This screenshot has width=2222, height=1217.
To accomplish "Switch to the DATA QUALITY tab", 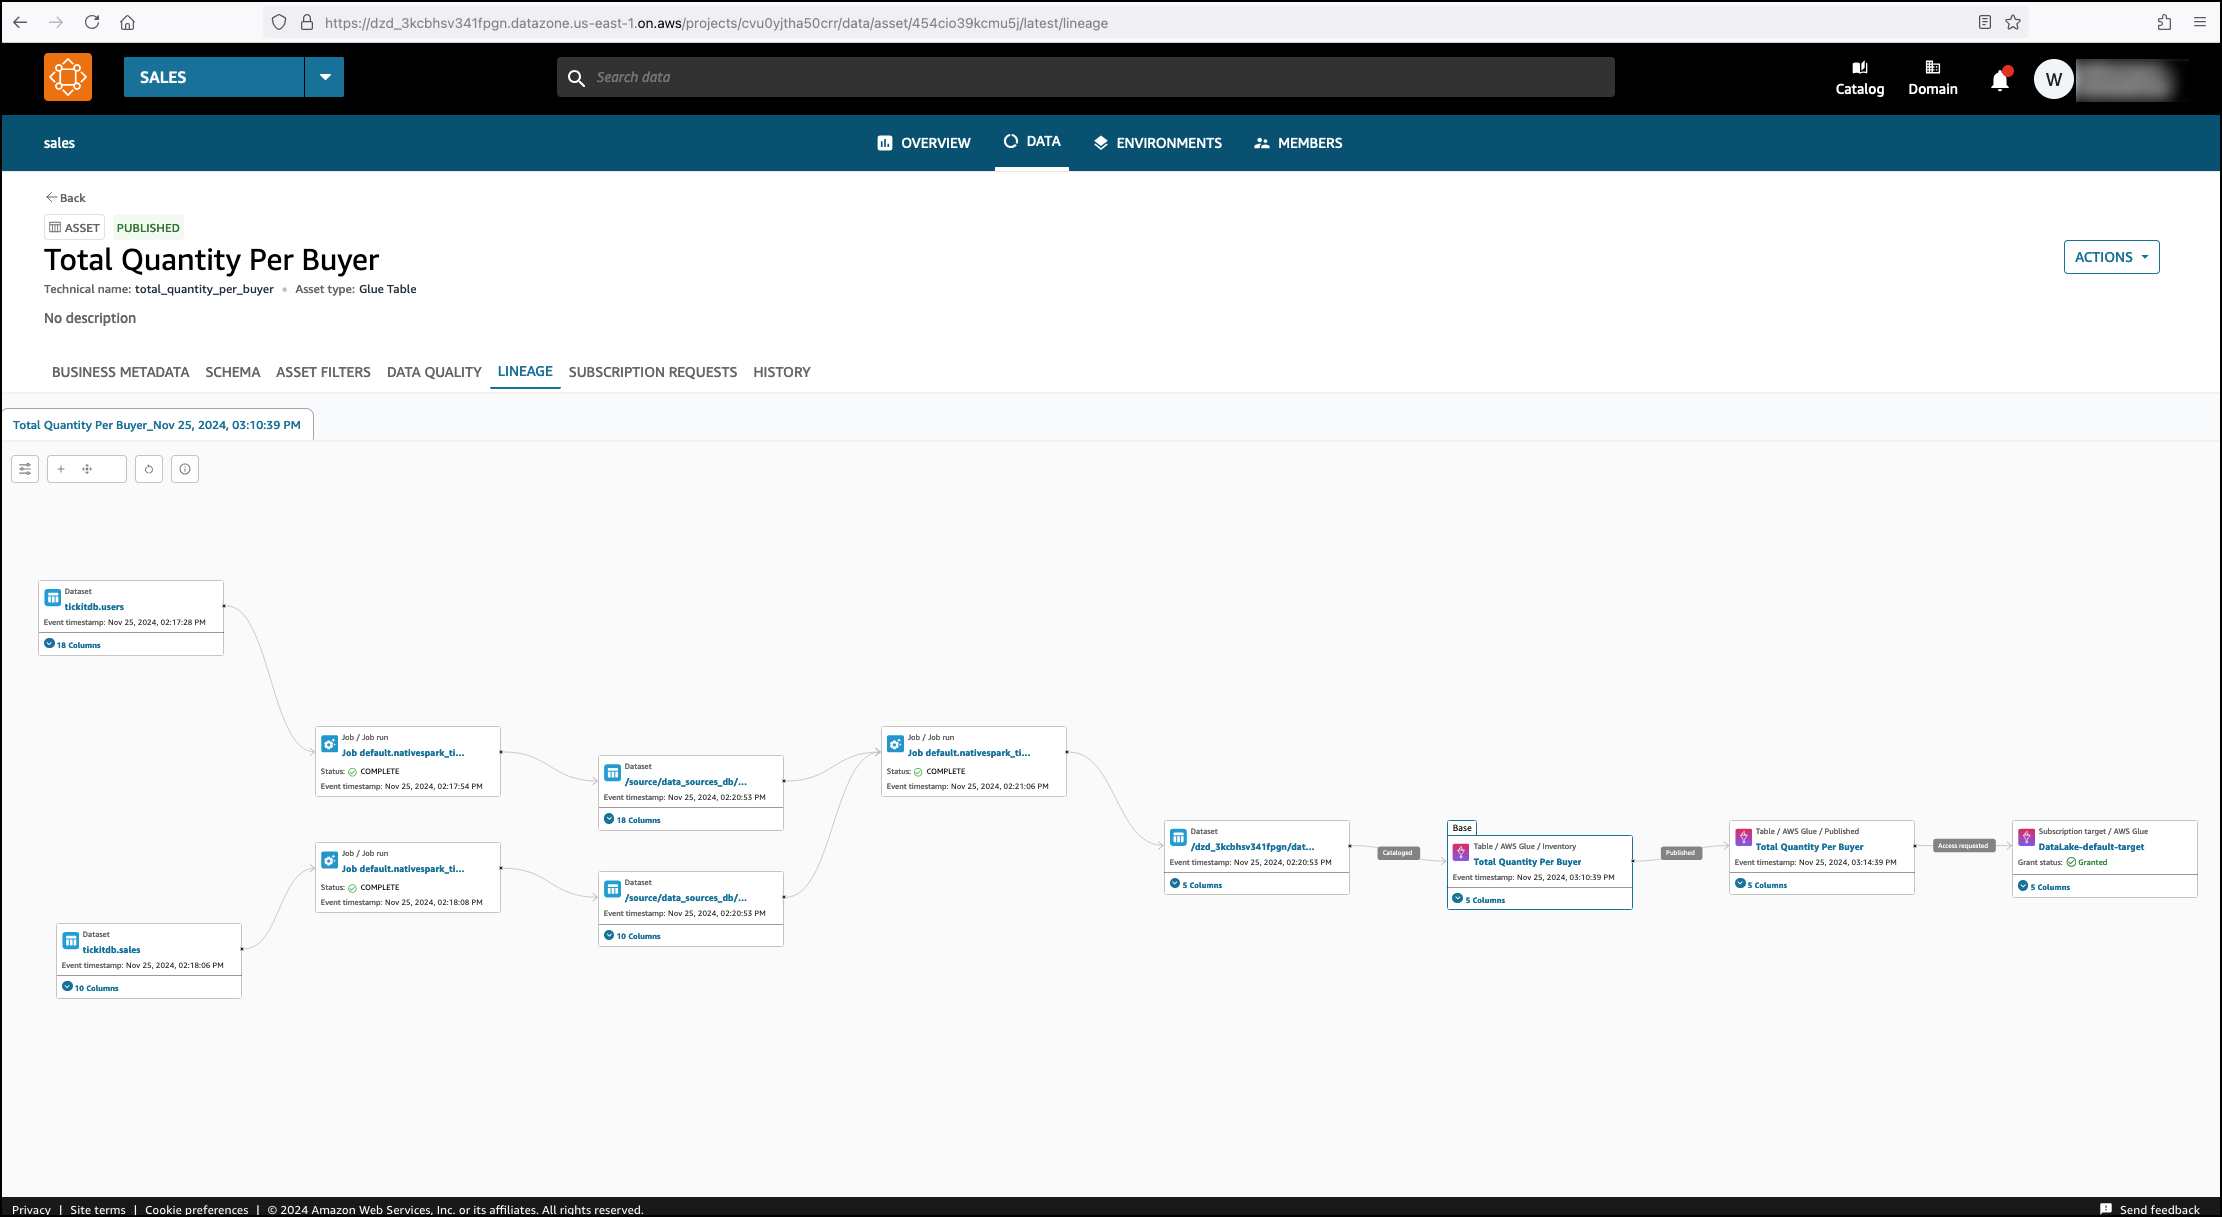I will (434, 372).
